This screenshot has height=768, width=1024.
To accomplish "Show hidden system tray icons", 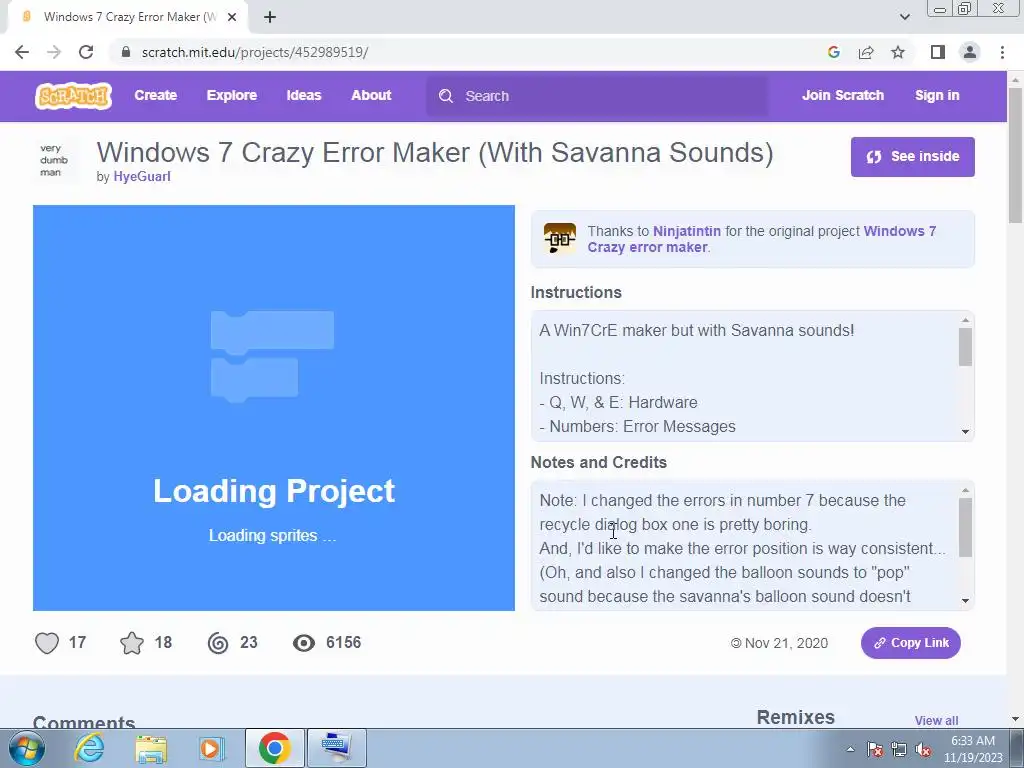I will (x=850, y=750).
